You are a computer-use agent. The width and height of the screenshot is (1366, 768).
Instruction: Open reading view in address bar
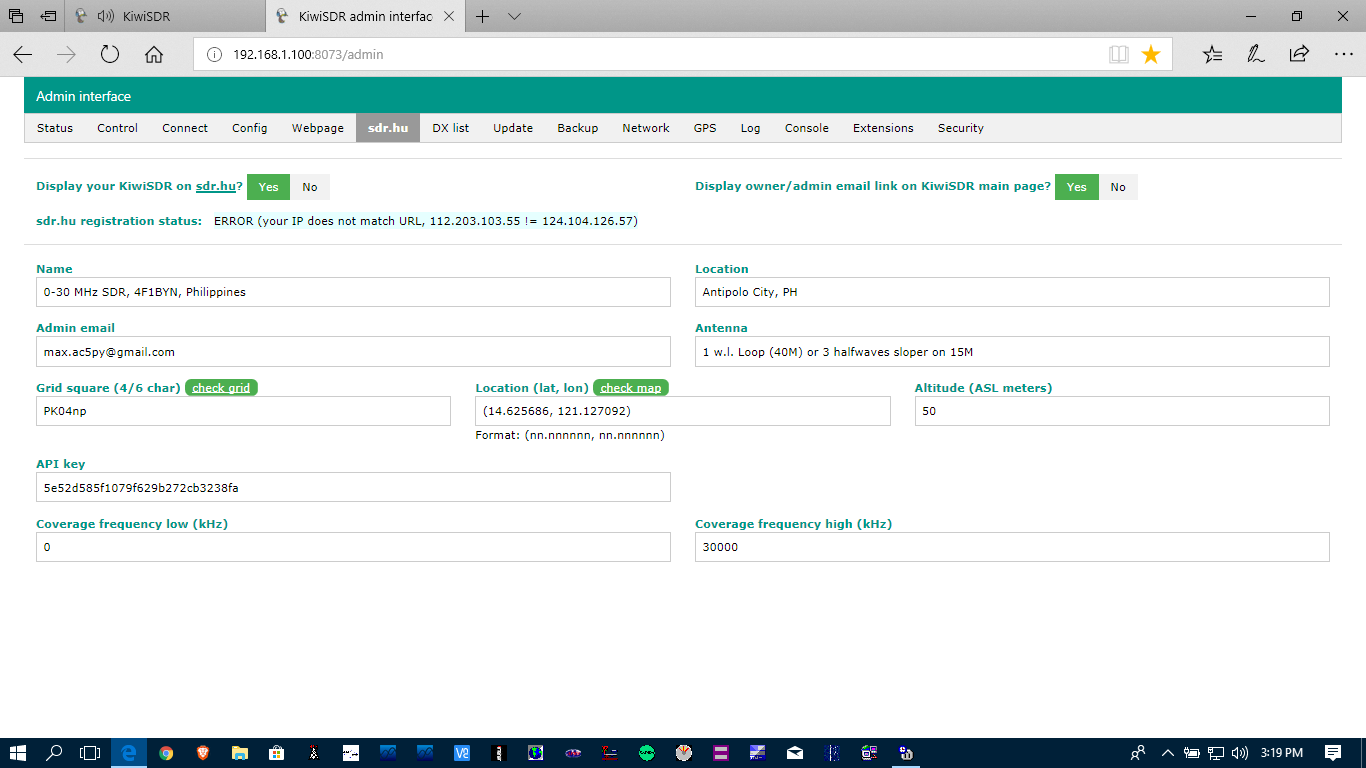[x=1119, y=55]
